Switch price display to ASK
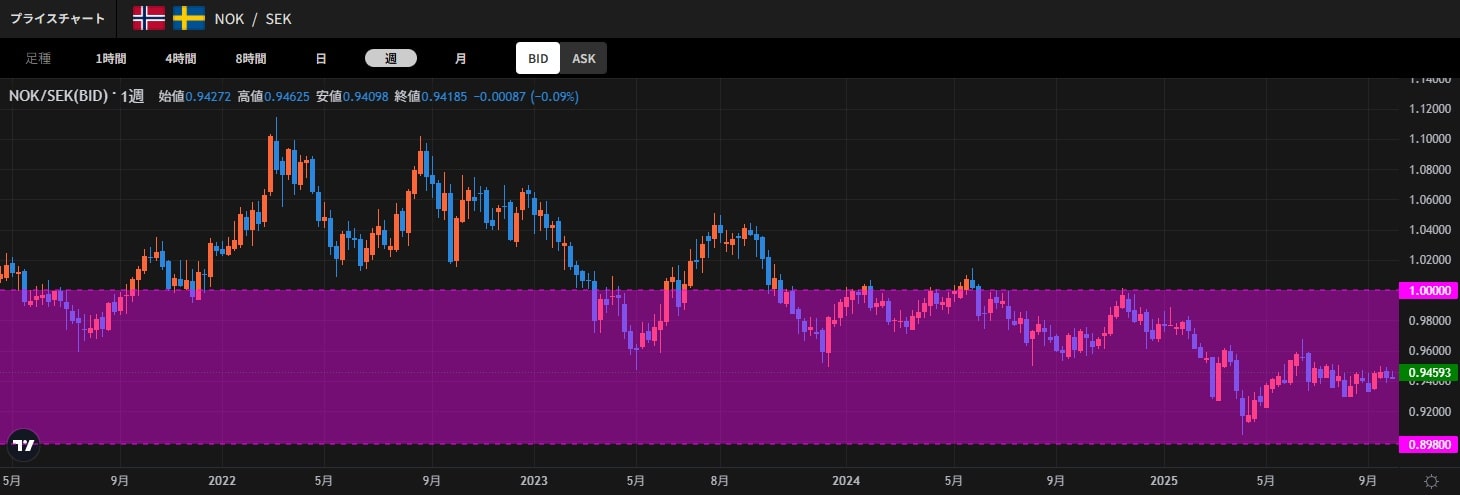Screen dimensions: 1460x495 pos(583,58)
